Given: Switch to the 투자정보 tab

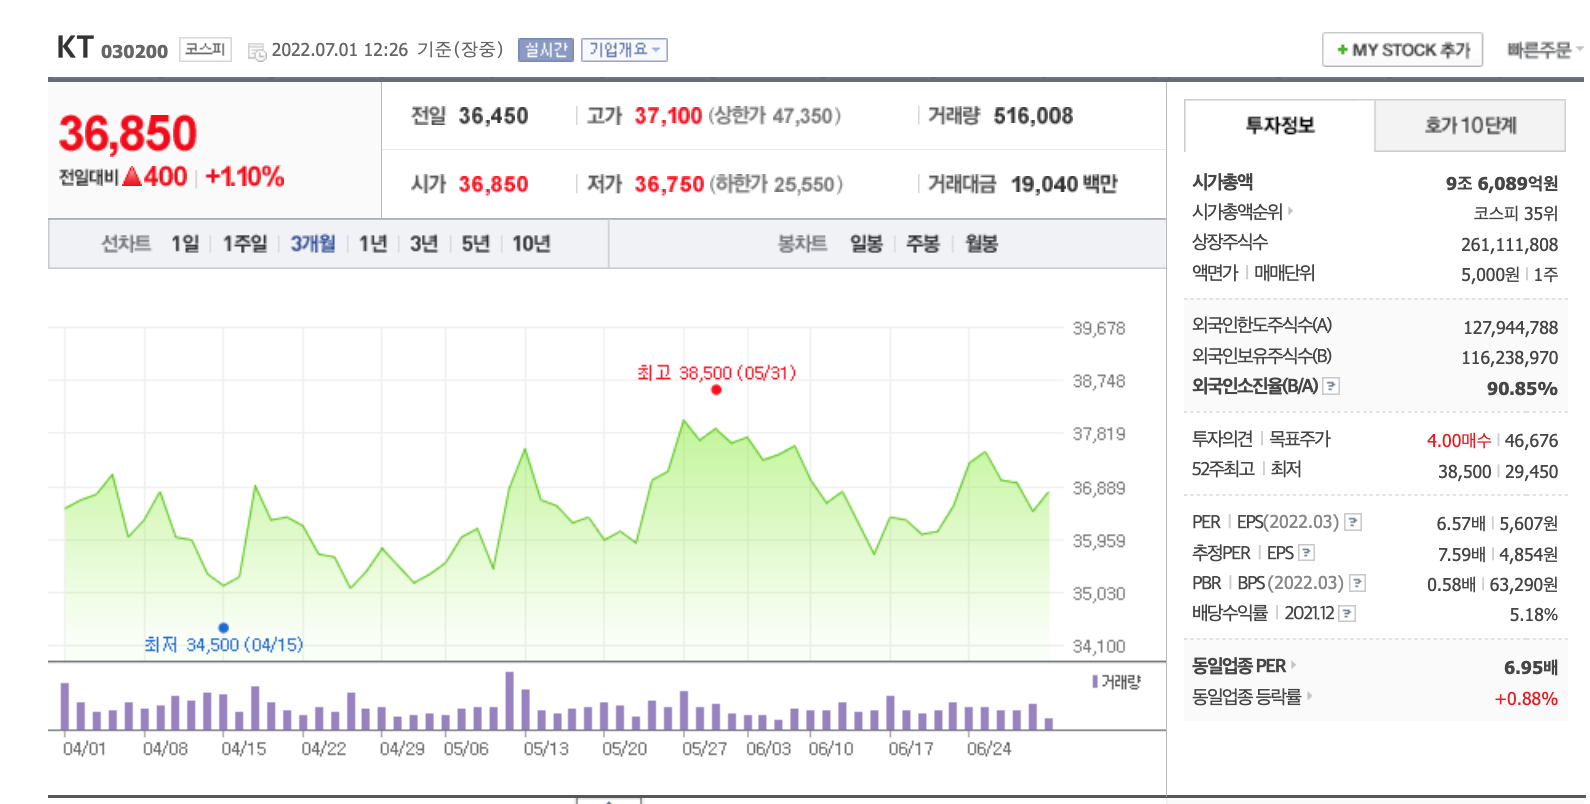Looking at the screenshot, I should tap(1280, 126).
